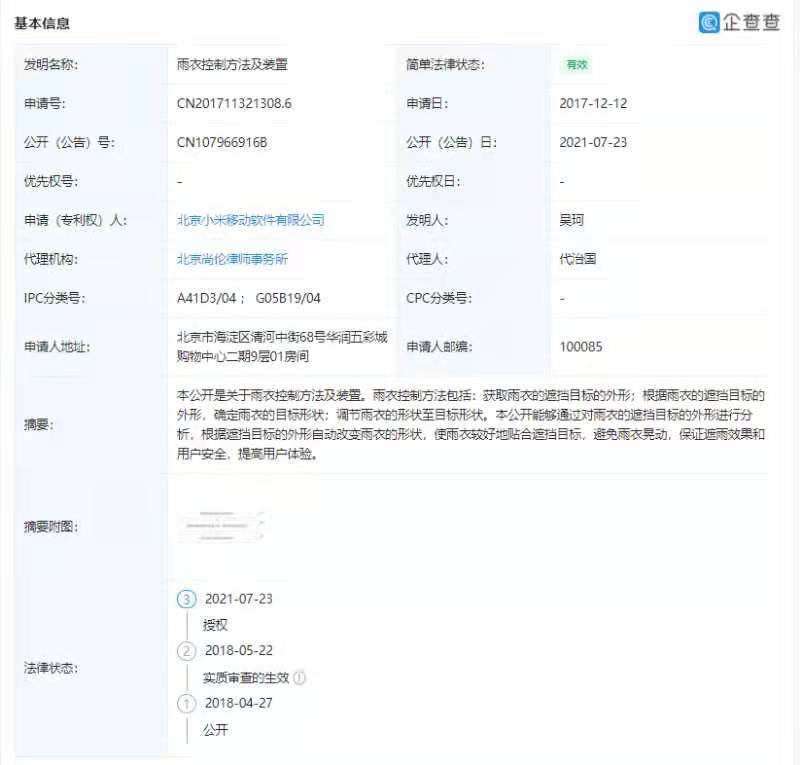Image resolution: width=800 pixels, height=765 pixels.
Task: Click the 申请人地址 row label
Action: [57, 347]
